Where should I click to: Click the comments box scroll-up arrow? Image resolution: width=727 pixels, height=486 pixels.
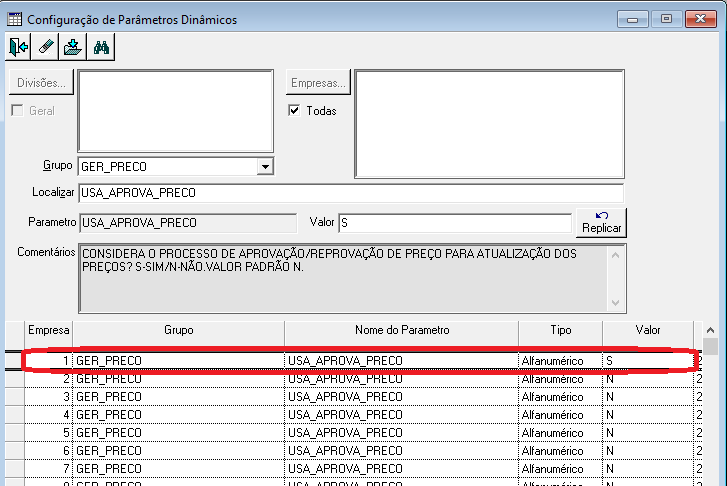616,255
